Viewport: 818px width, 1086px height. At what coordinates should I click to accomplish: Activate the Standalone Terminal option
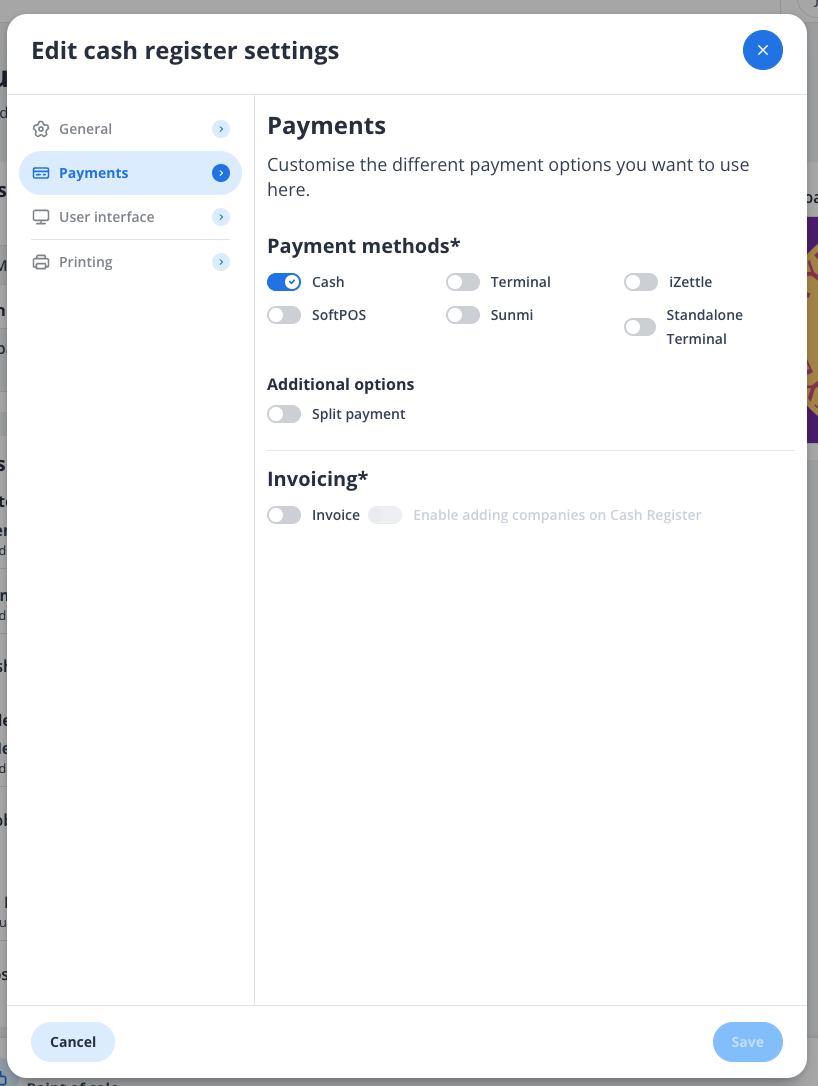pos(640,326)
